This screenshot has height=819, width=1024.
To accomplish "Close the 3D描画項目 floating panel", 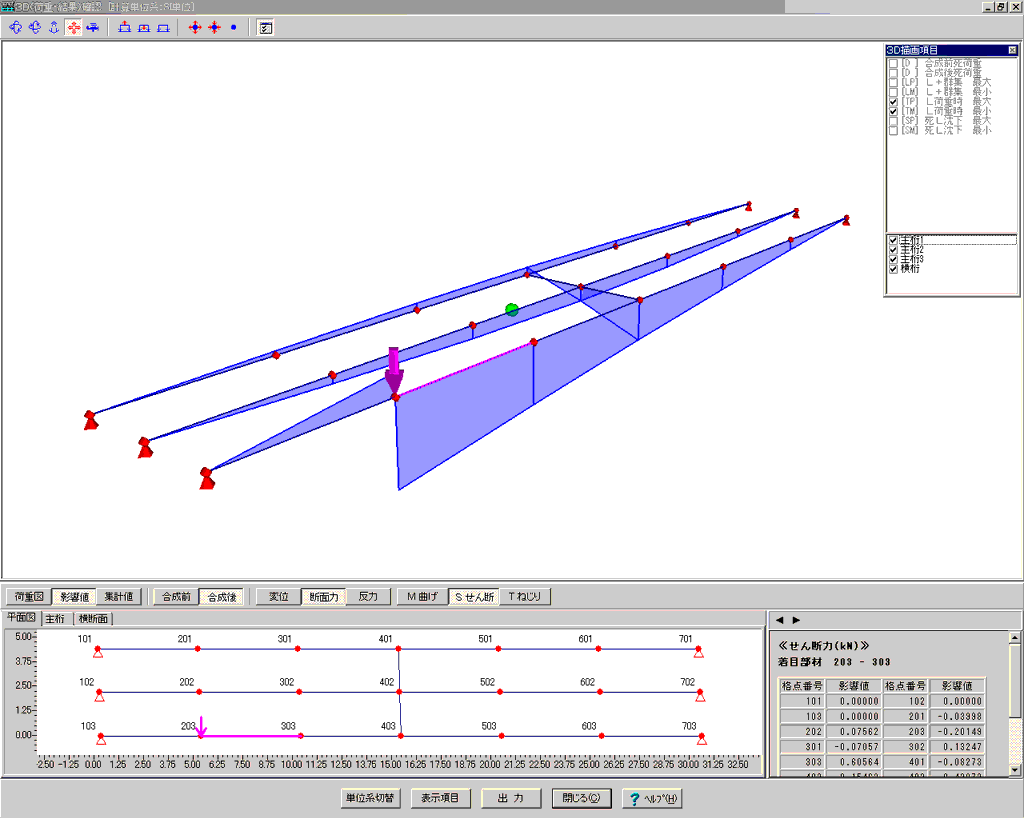I will [x=1012, y=50].
